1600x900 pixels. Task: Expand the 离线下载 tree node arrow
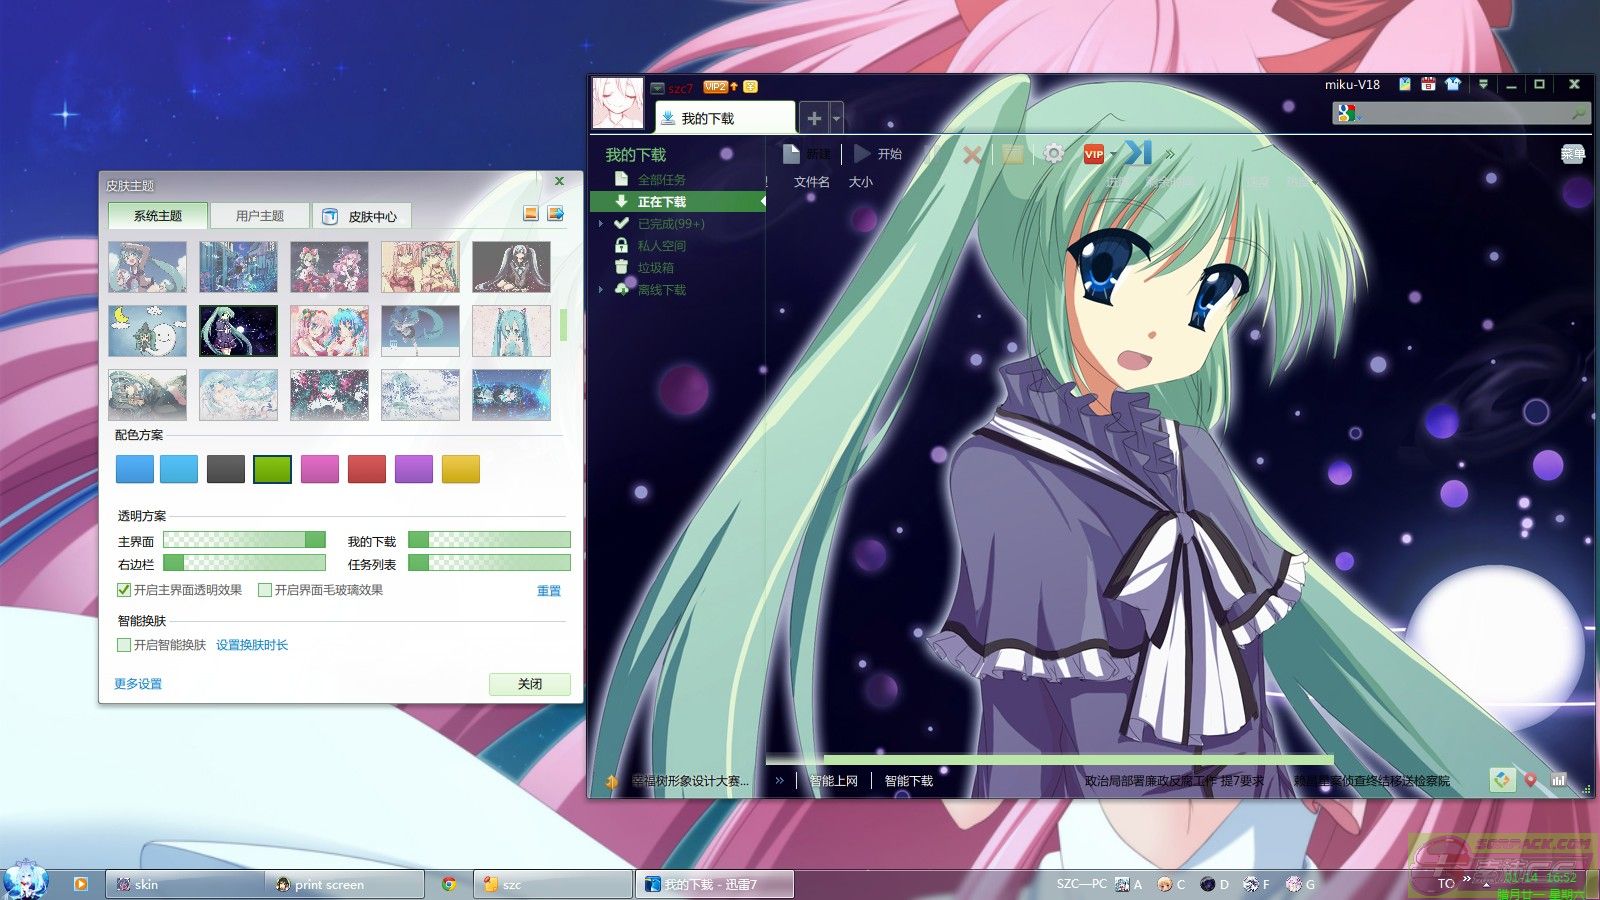coord(601,290)
